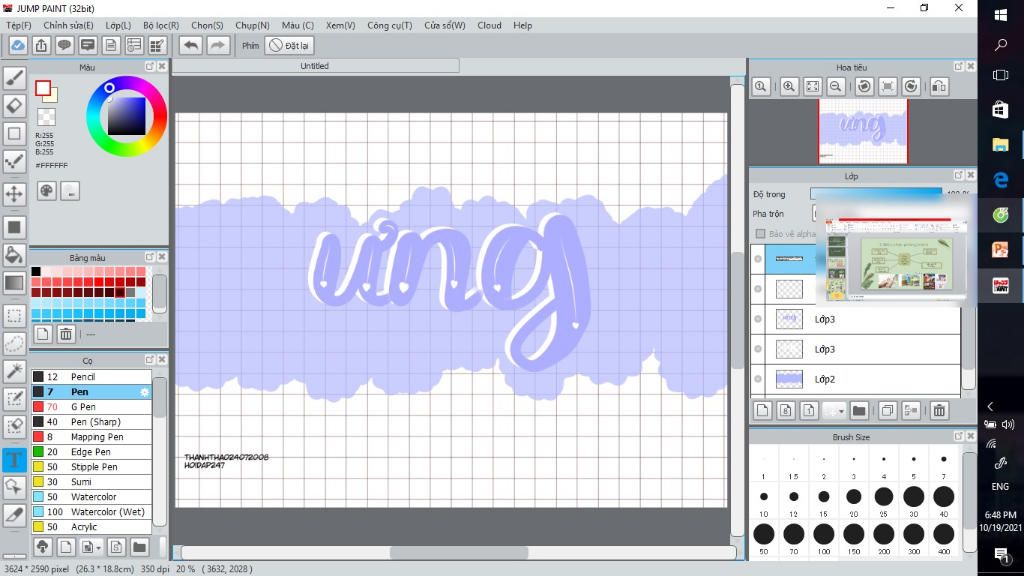Pick the black swatch in Bảng màu

point(36,271)
